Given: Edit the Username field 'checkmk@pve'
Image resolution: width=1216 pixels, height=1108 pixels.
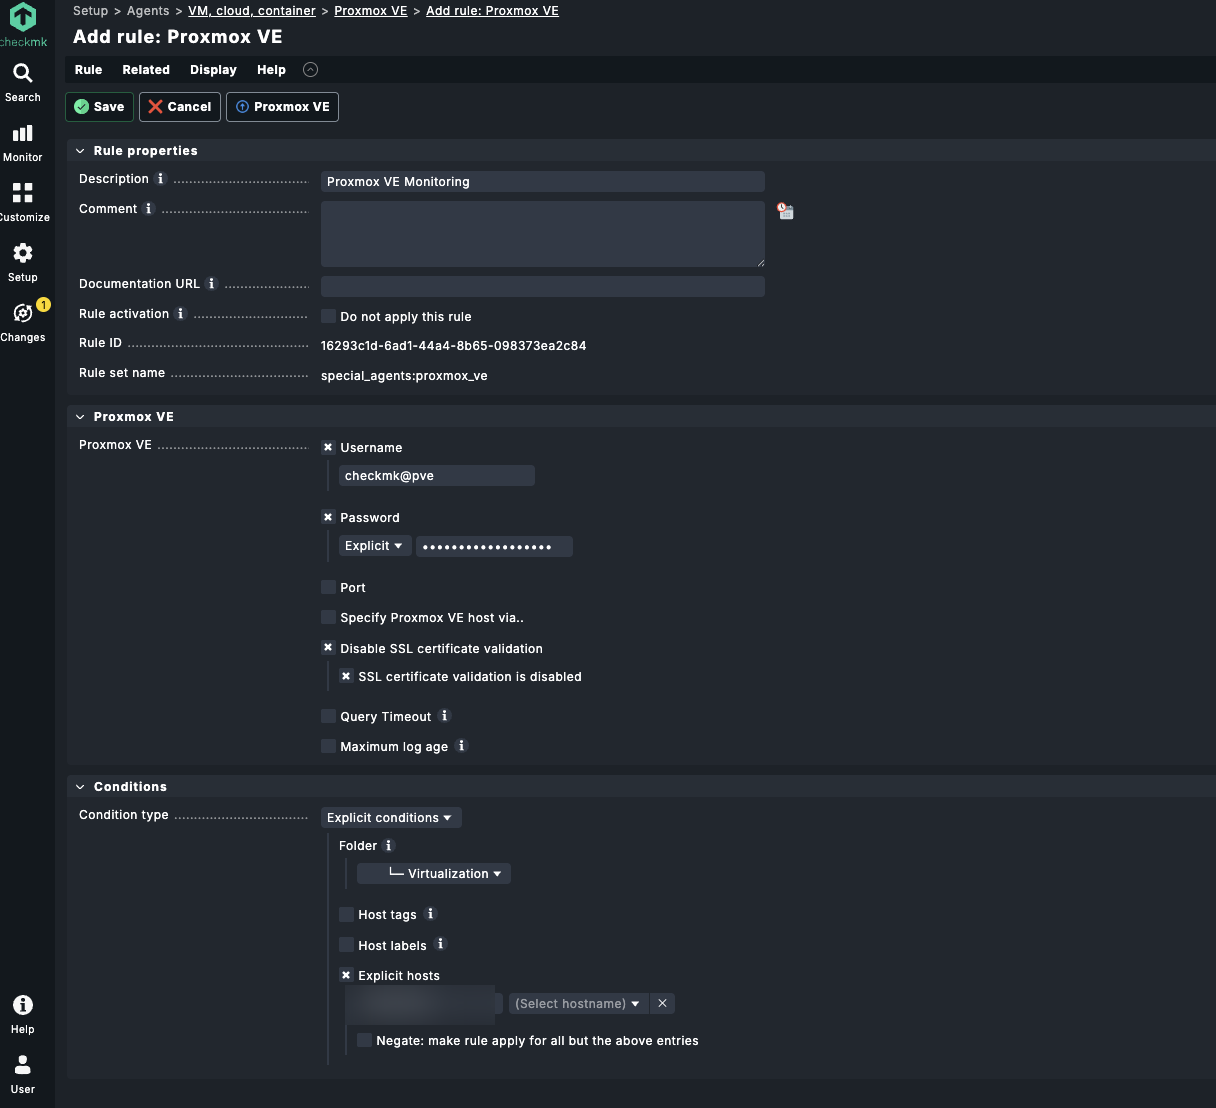Looking at the screenshot, I should pyautogui.click(x=437, y=476).
